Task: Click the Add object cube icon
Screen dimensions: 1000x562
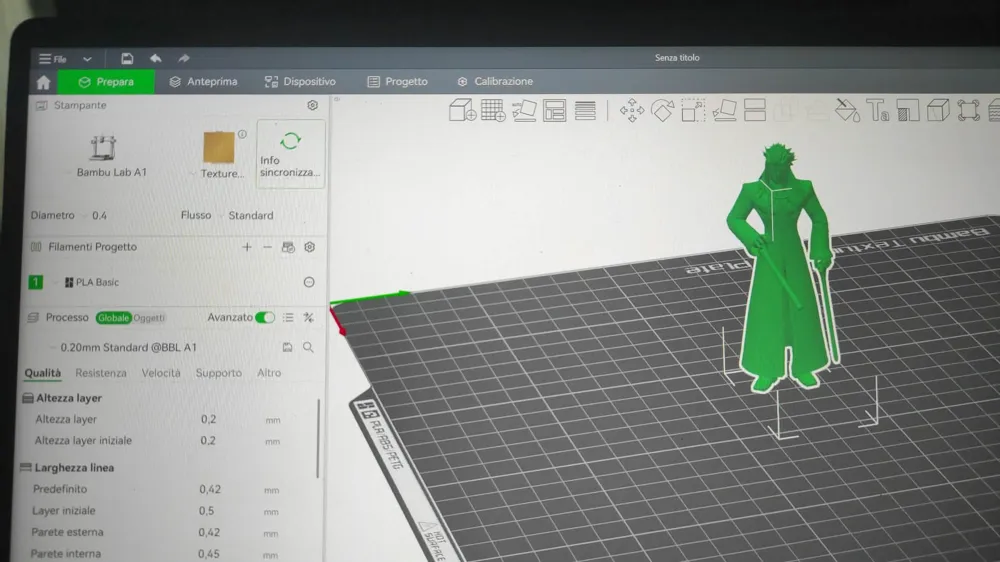Action: coord(462,110)
